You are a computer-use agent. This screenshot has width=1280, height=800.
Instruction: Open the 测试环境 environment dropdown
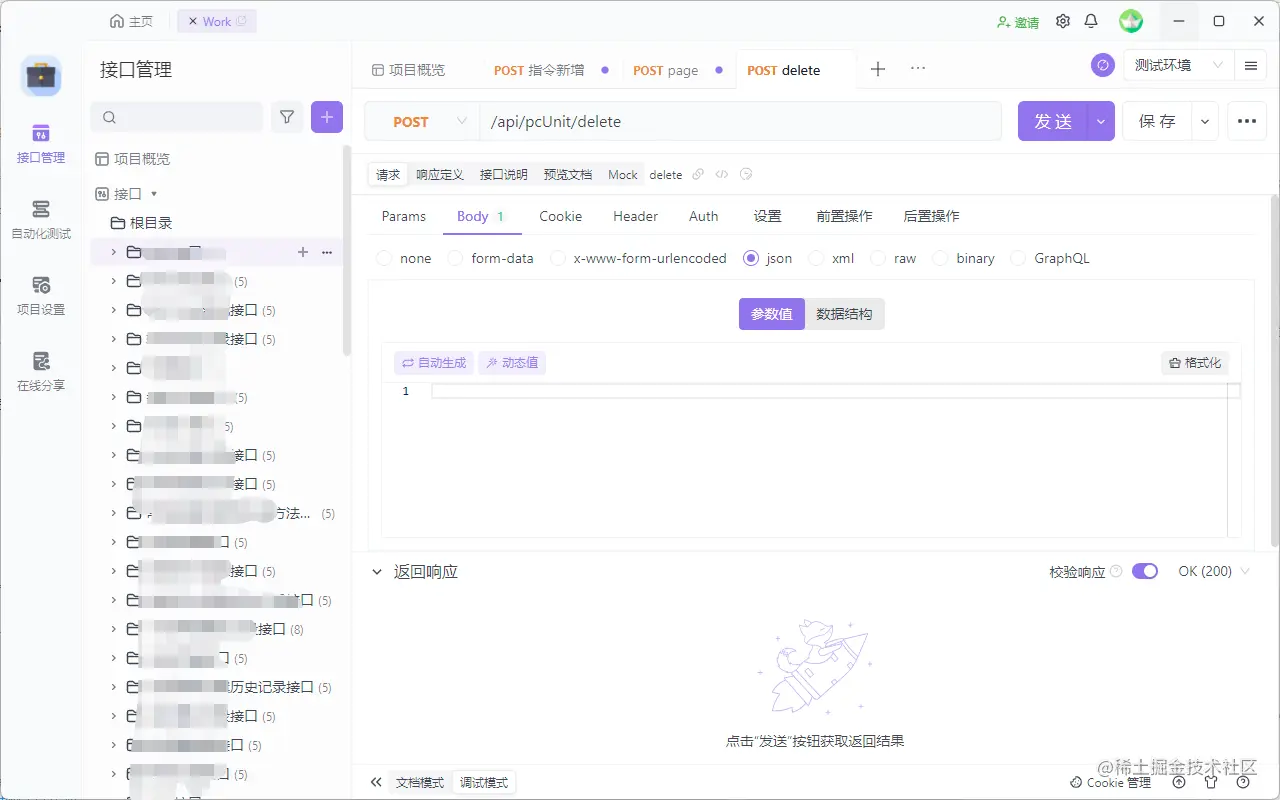pos(1179,65)
